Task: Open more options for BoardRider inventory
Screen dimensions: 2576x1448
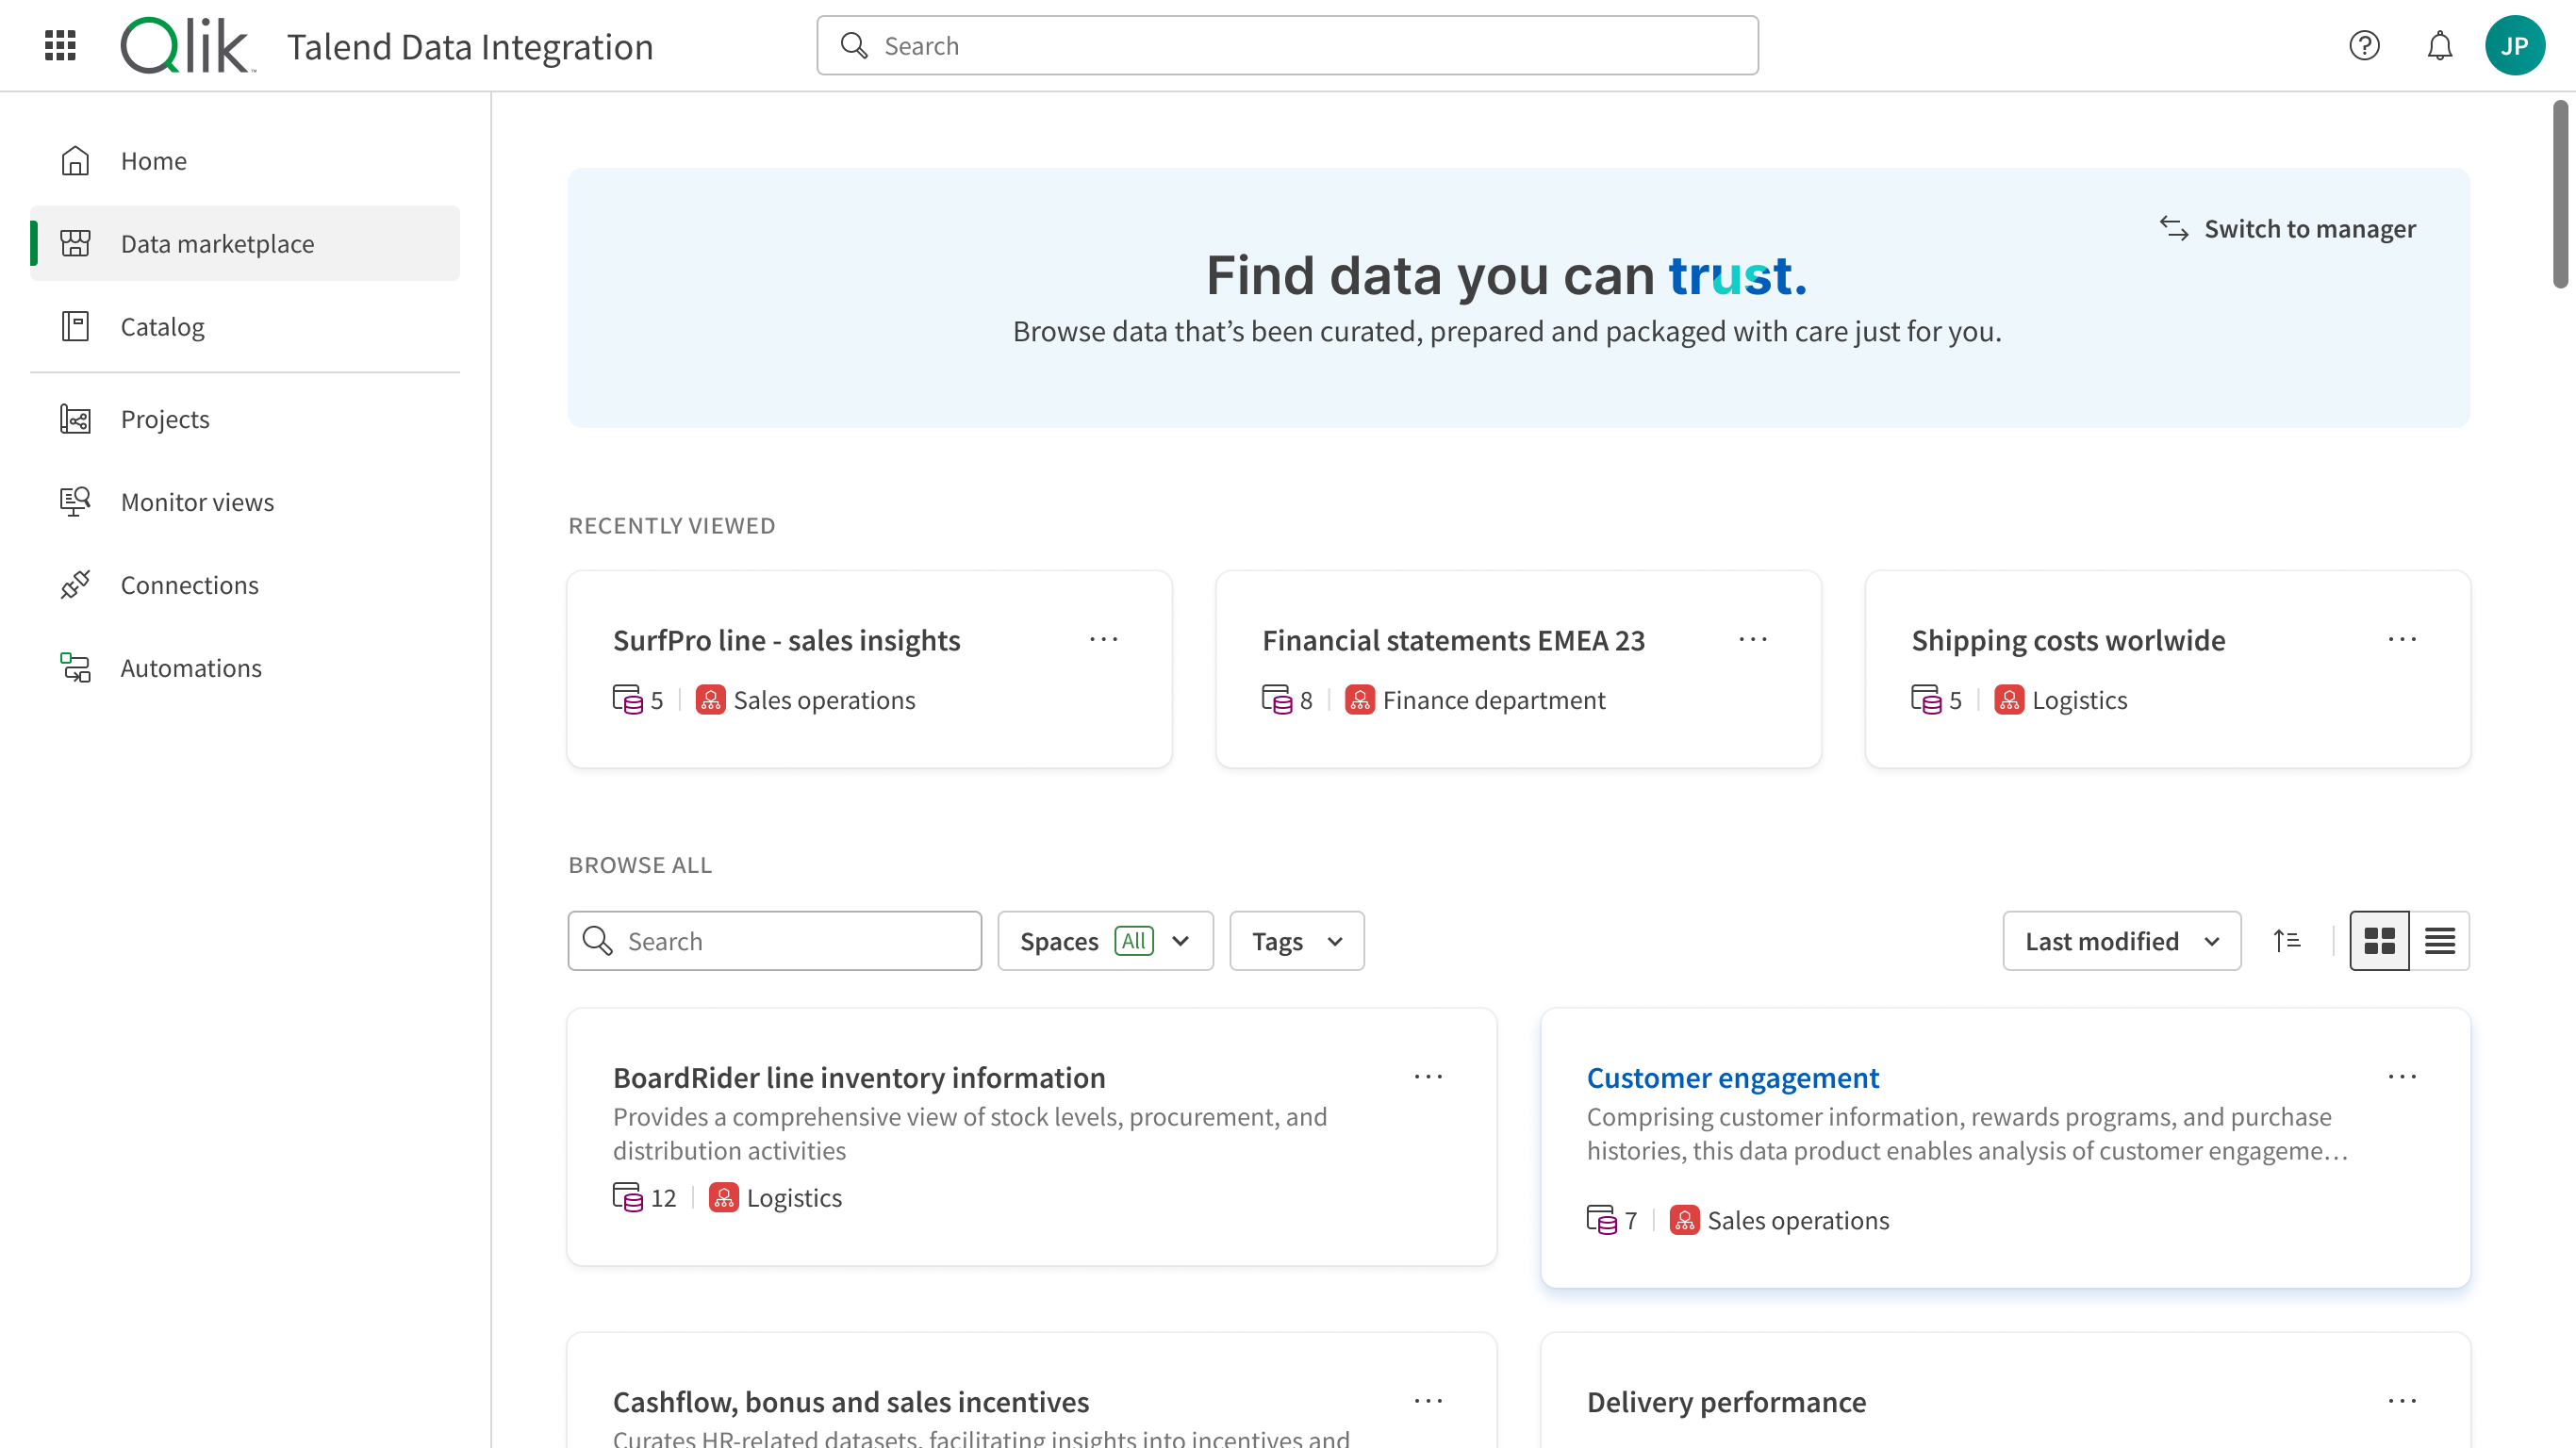Action: pos(1428,1077)
